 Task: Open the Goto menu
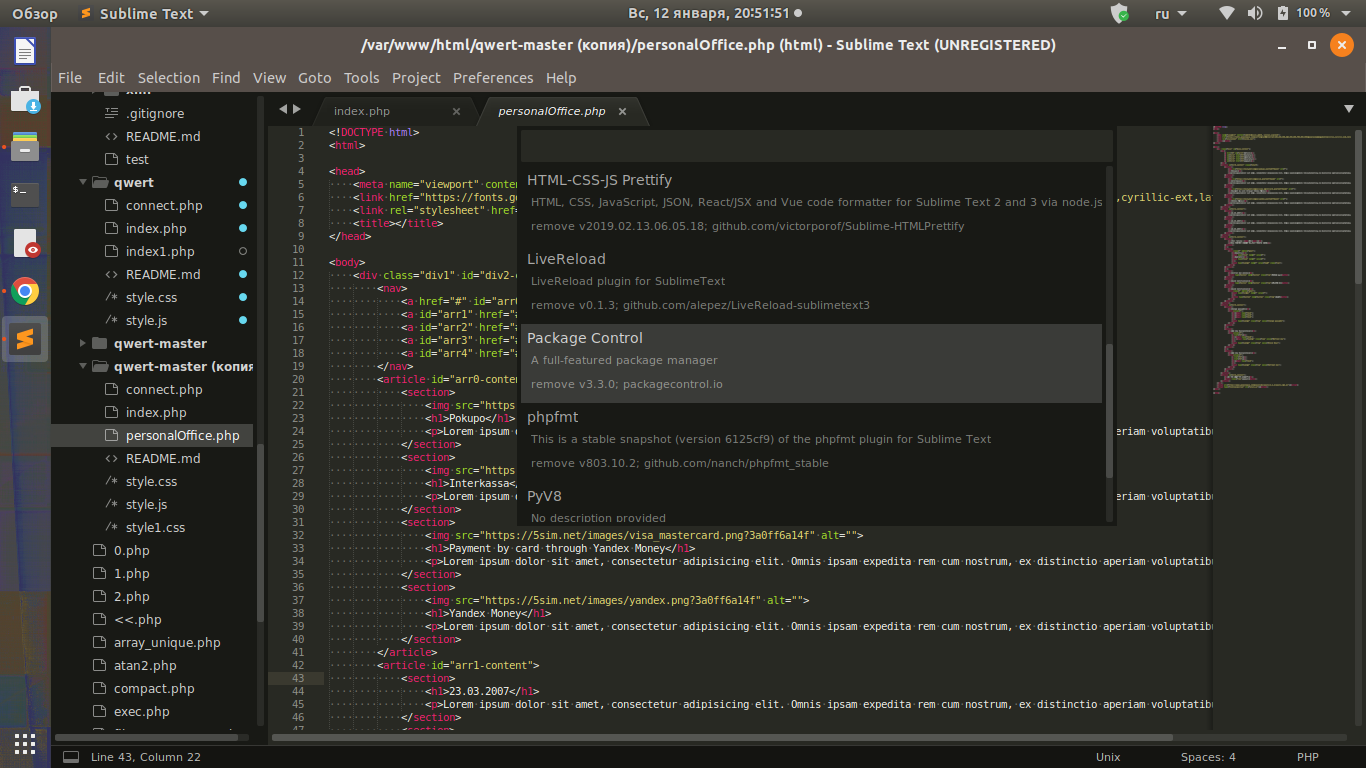click(314, 78)
